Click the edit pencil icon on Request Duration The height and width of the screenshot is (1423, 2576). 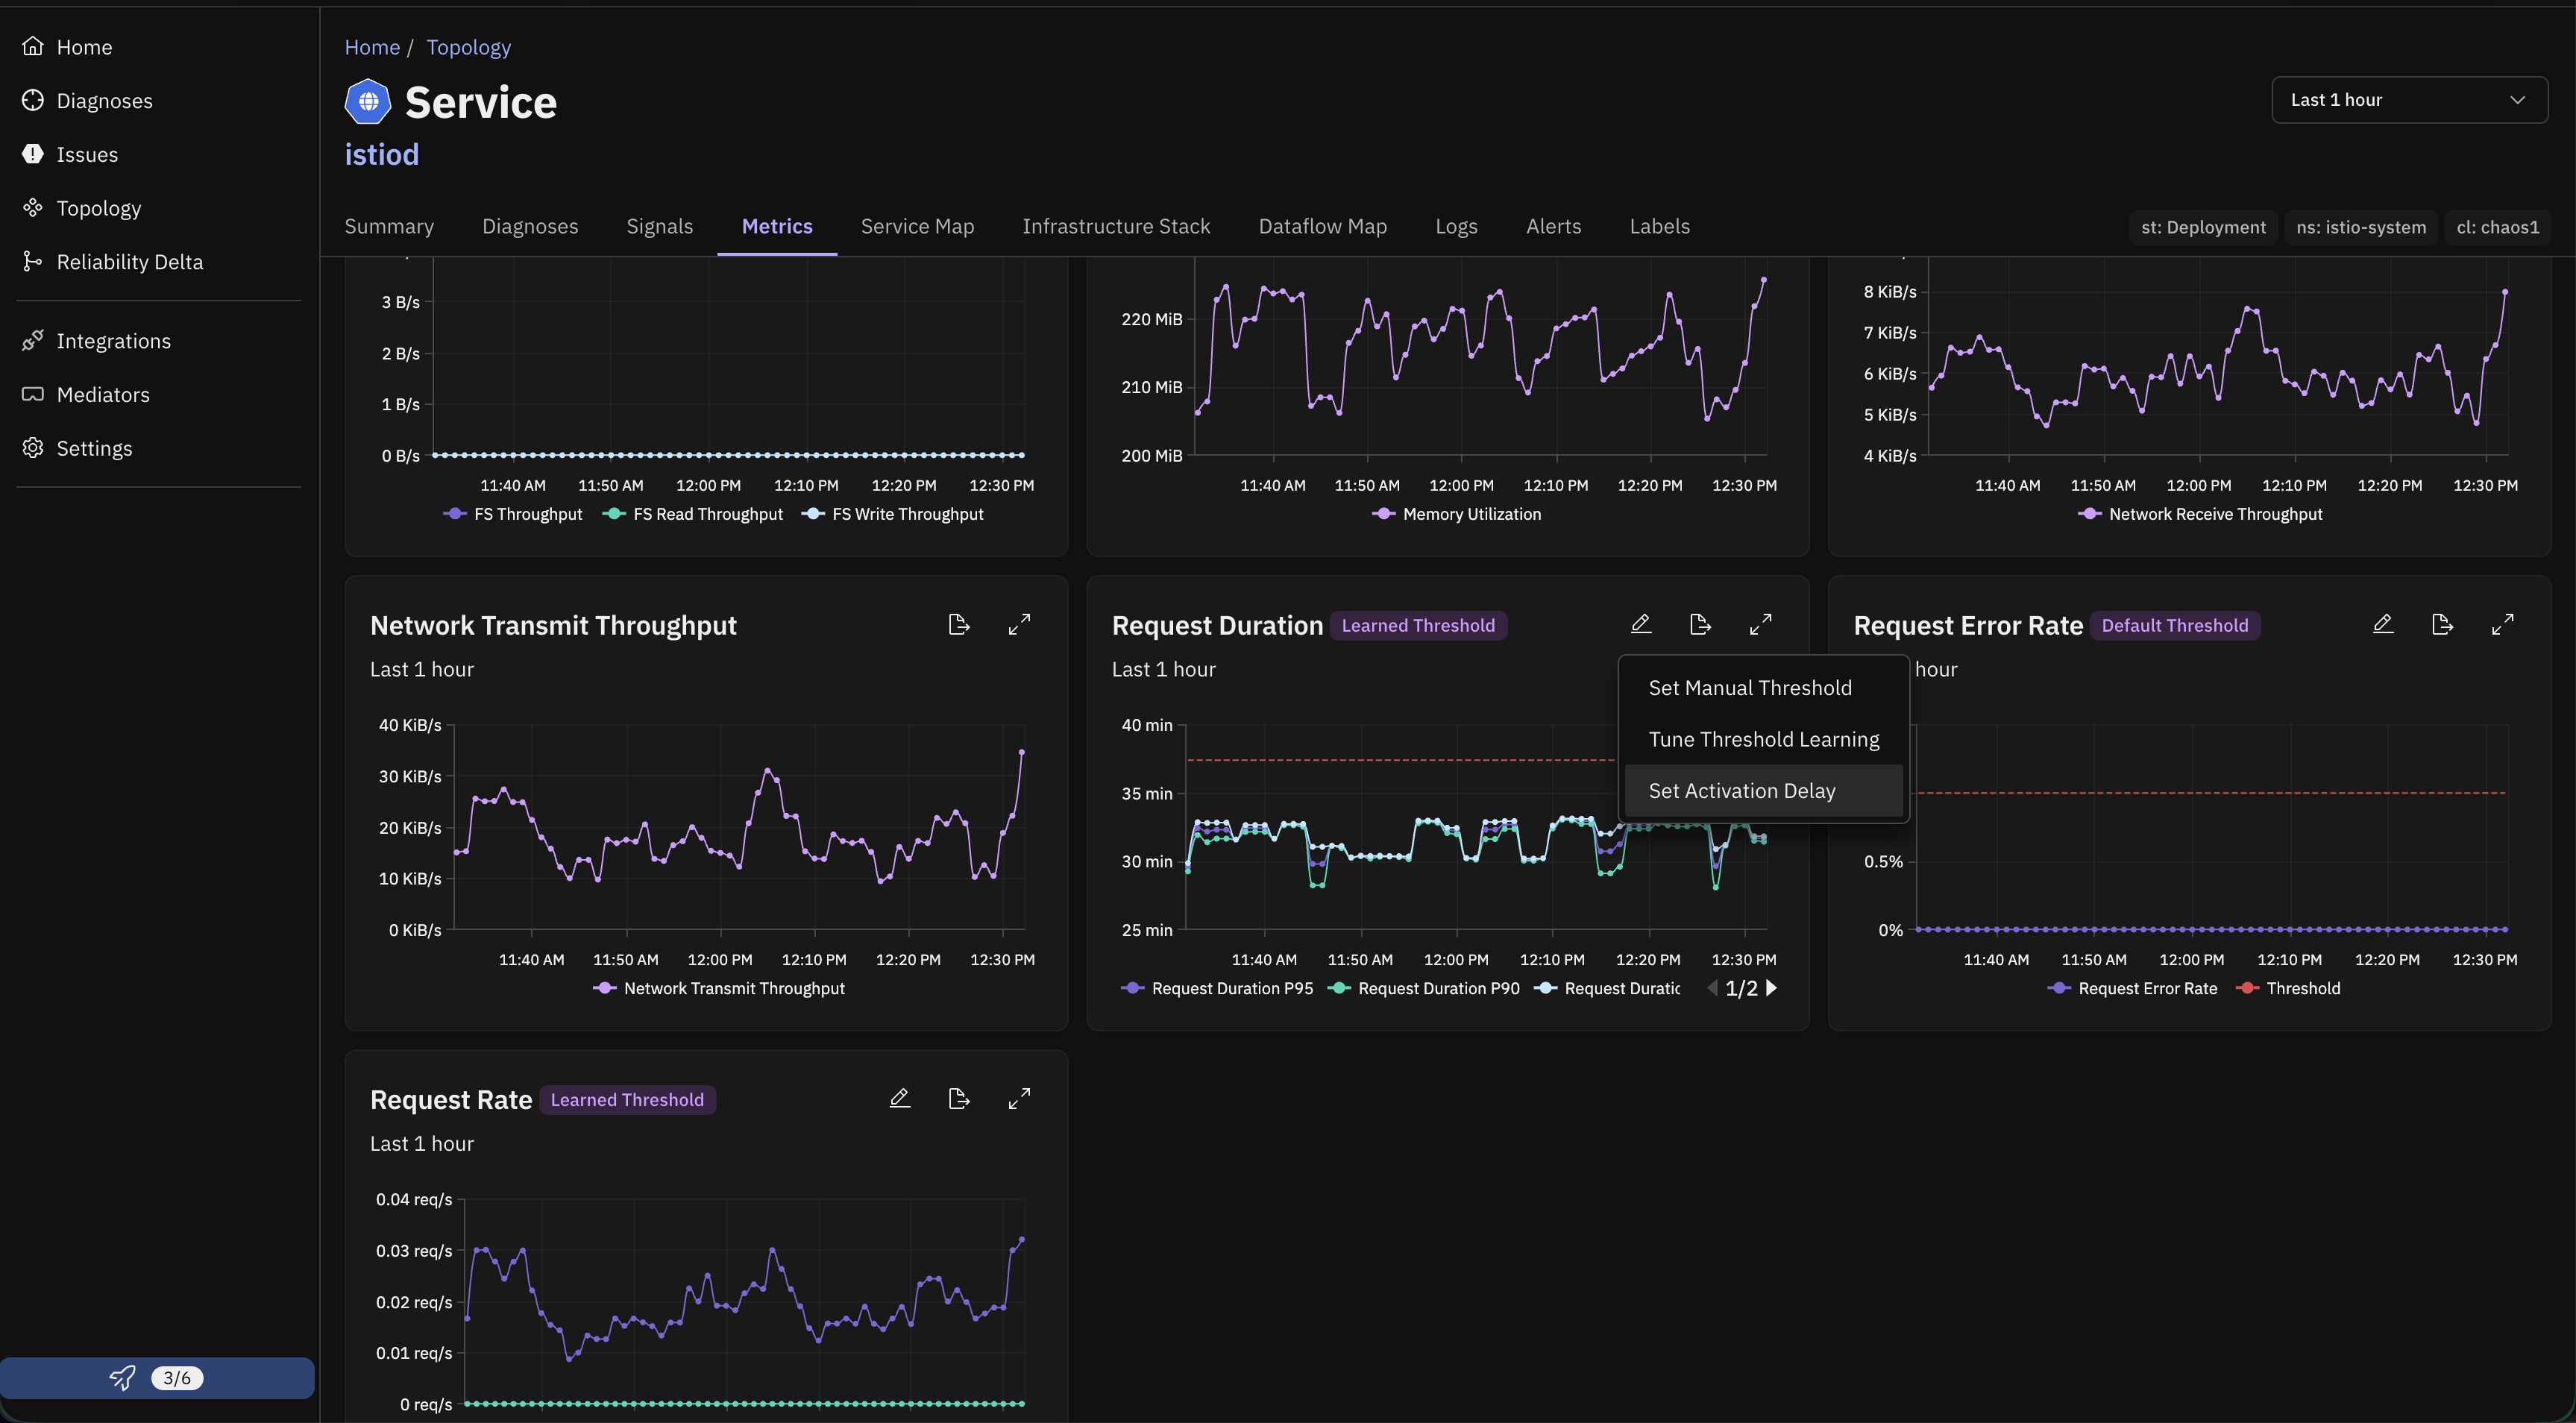pos(1641,624)
